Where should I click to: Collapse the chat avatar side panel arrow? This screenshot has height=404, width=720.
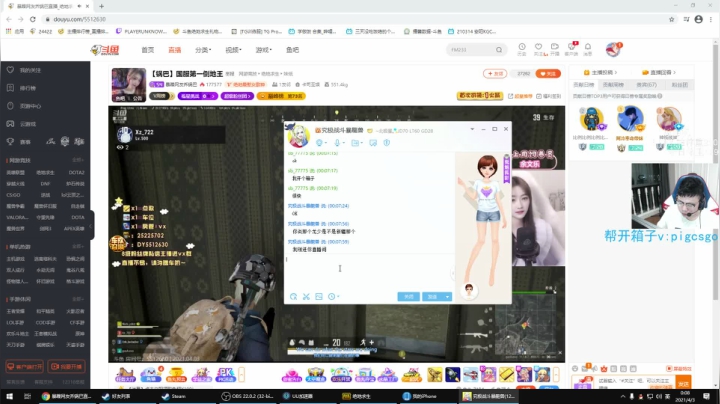(453, 274)
